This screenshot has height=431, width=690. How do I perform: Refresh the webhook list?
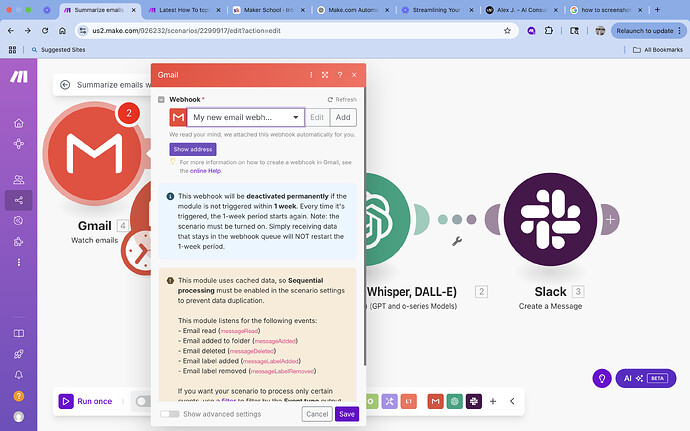342,99
